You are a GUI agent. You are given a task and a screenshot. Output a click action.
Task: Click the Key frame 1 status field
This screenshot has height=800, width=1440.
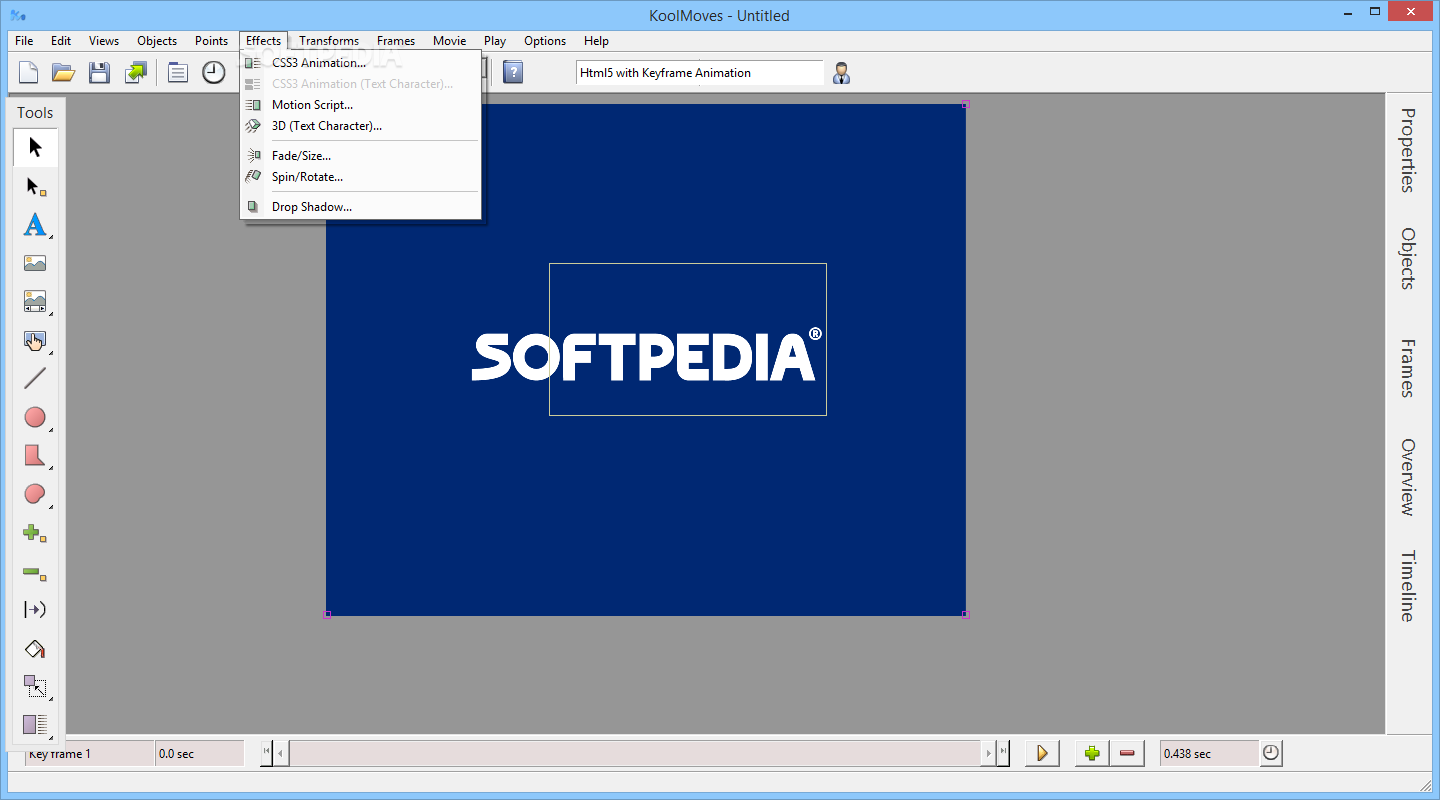coord(89,753)
